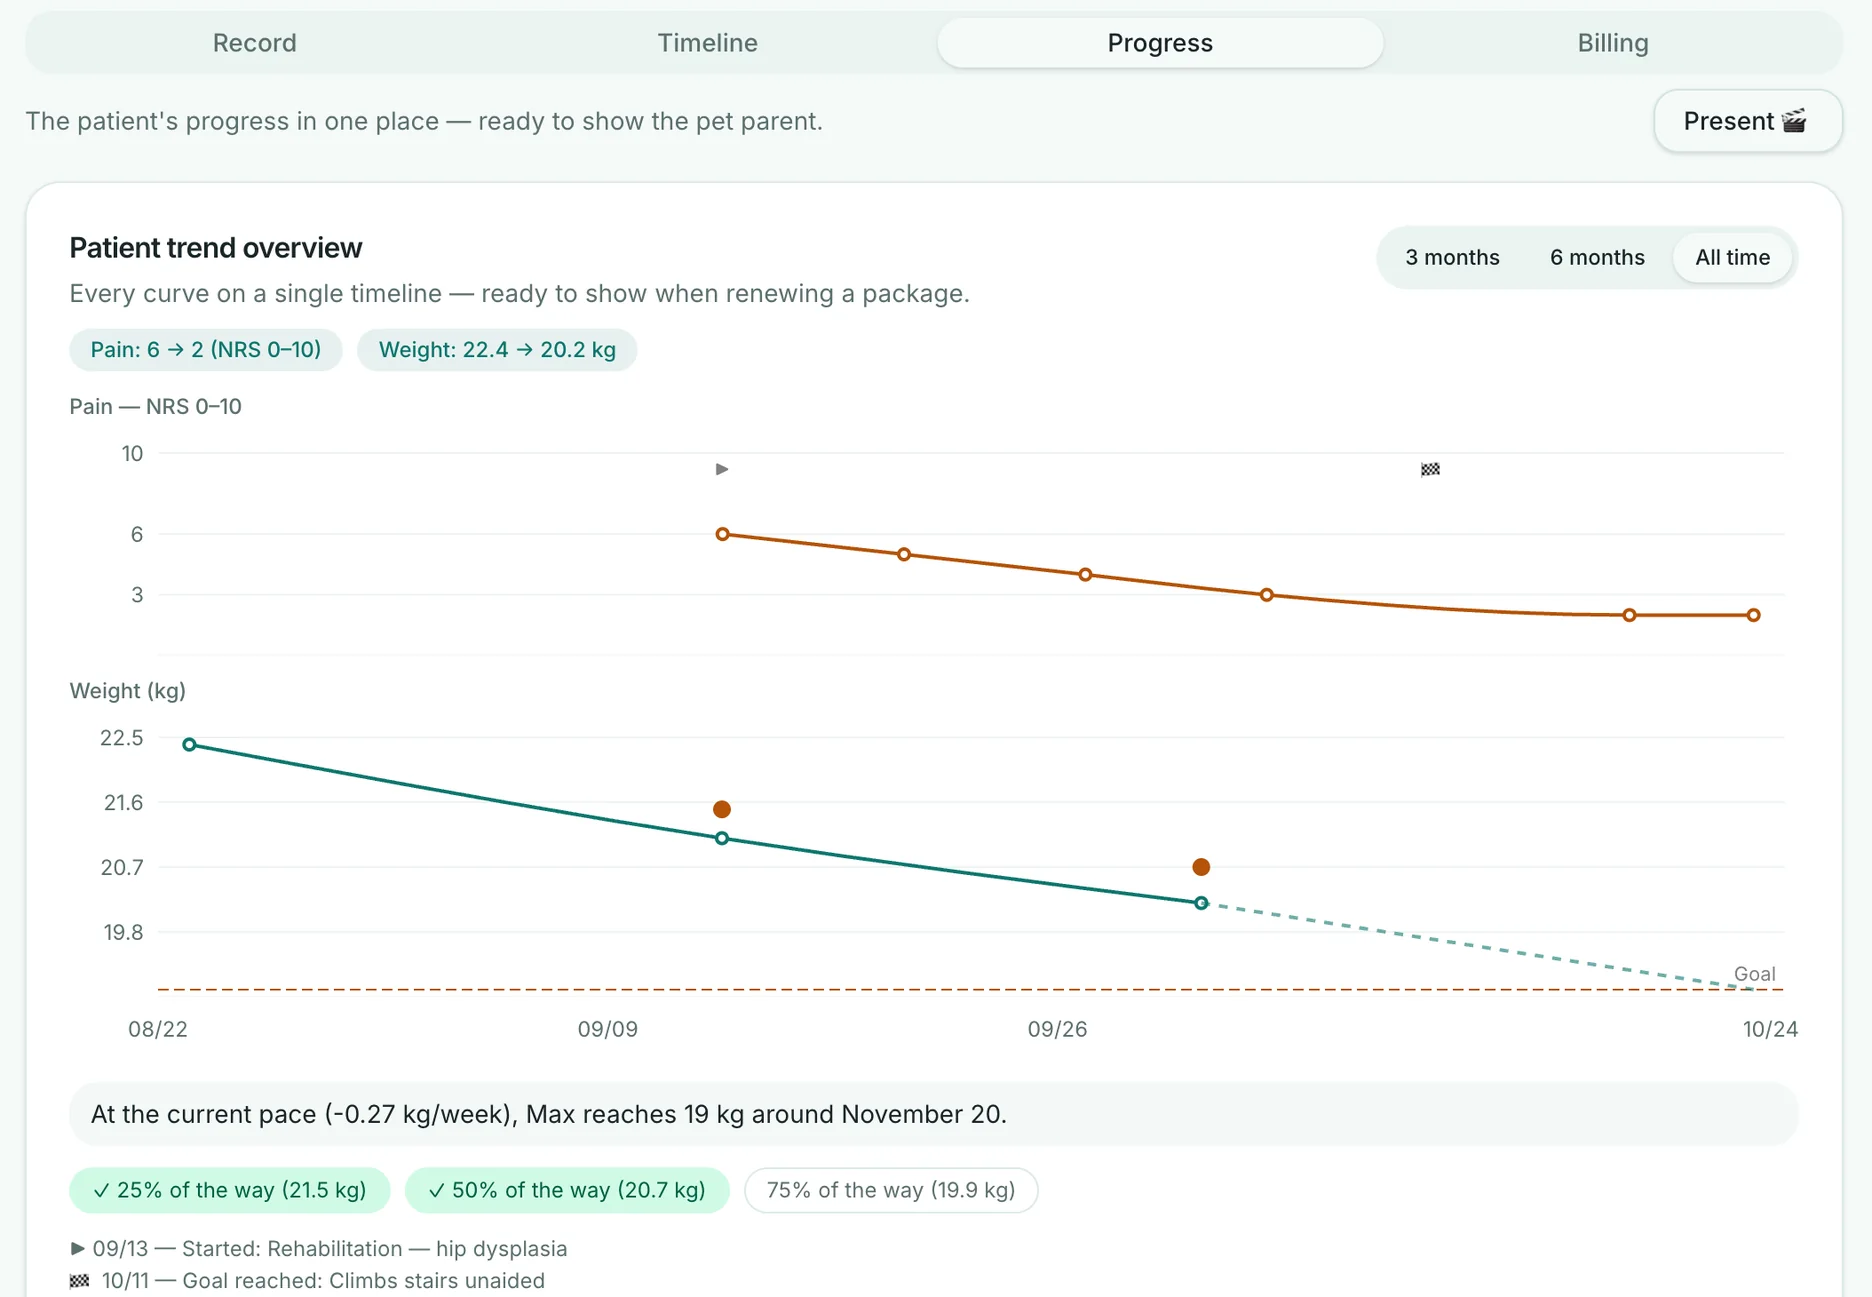Switch to the Record tab

(x=254, y=43)
